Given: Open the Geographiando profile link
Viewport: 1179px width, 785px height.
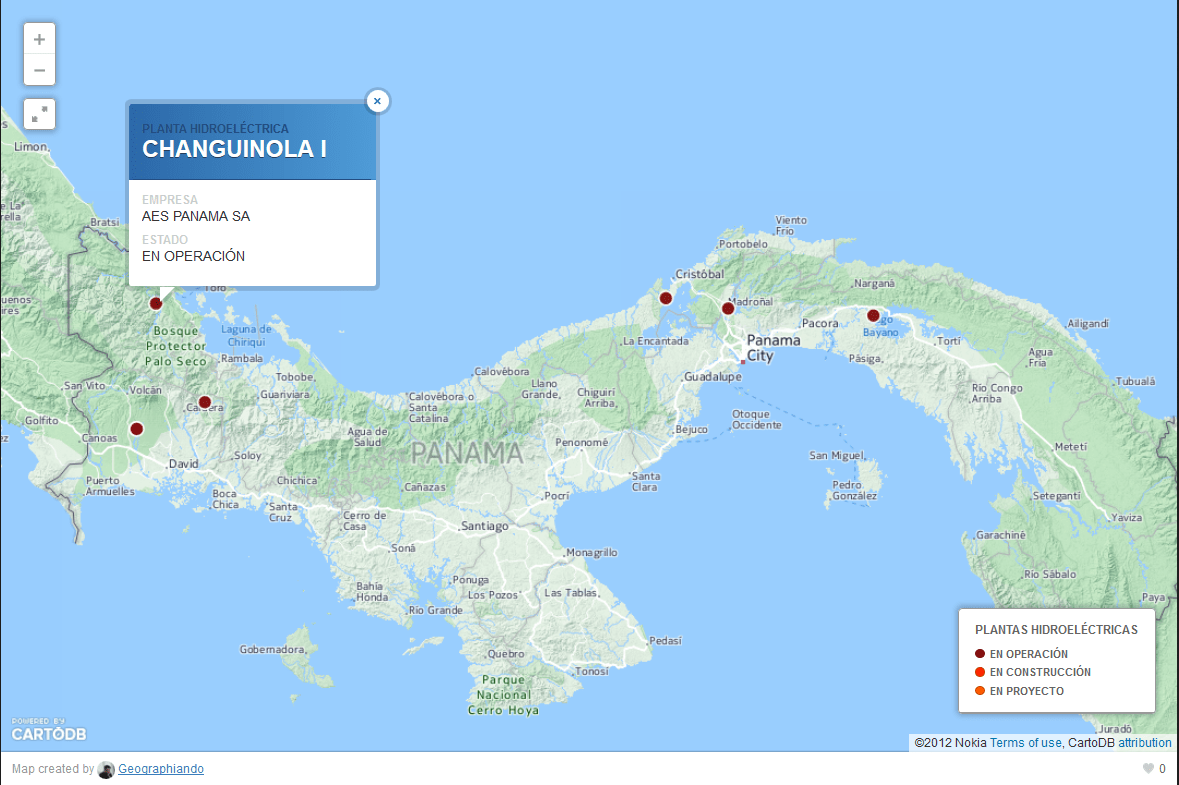Looking at the screenshot, I should [161, 768].
